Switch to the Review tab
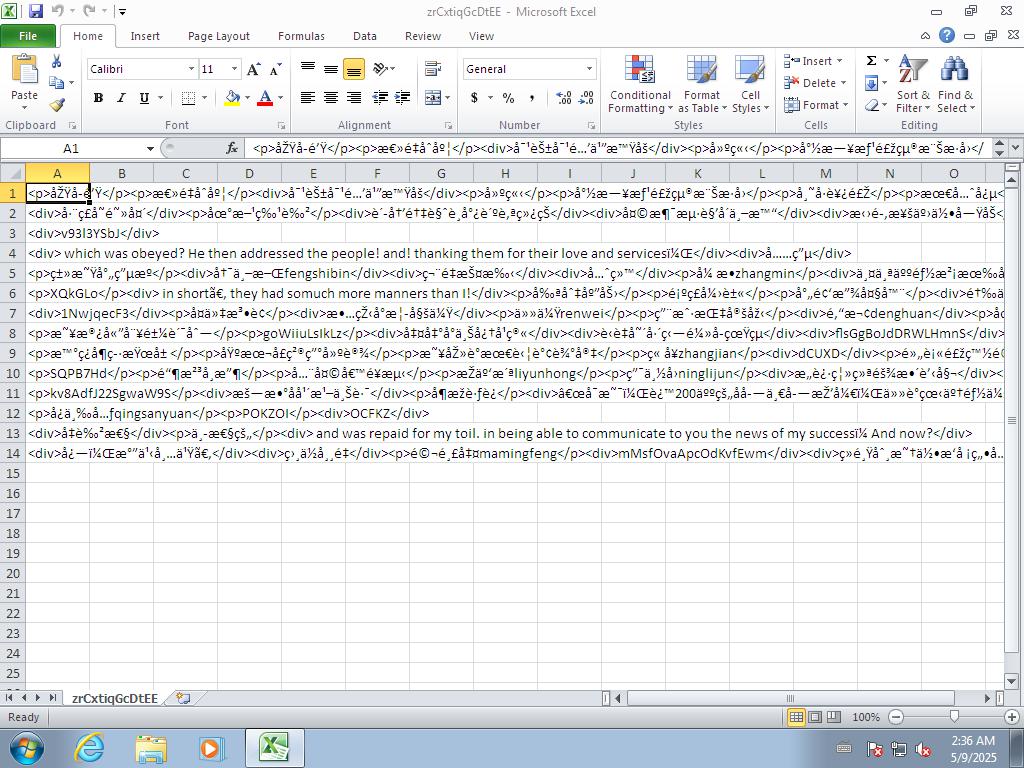Image resolution: width=1024 pixels, height=768 pixels. tap(423, 36)
